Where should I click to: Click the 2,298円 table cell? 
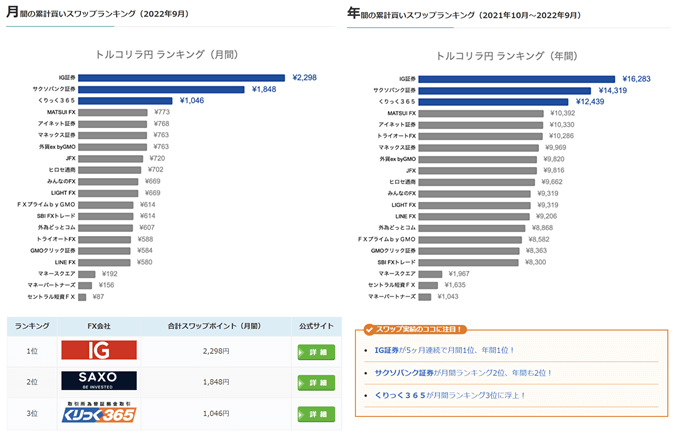click(x=216, y=351)
